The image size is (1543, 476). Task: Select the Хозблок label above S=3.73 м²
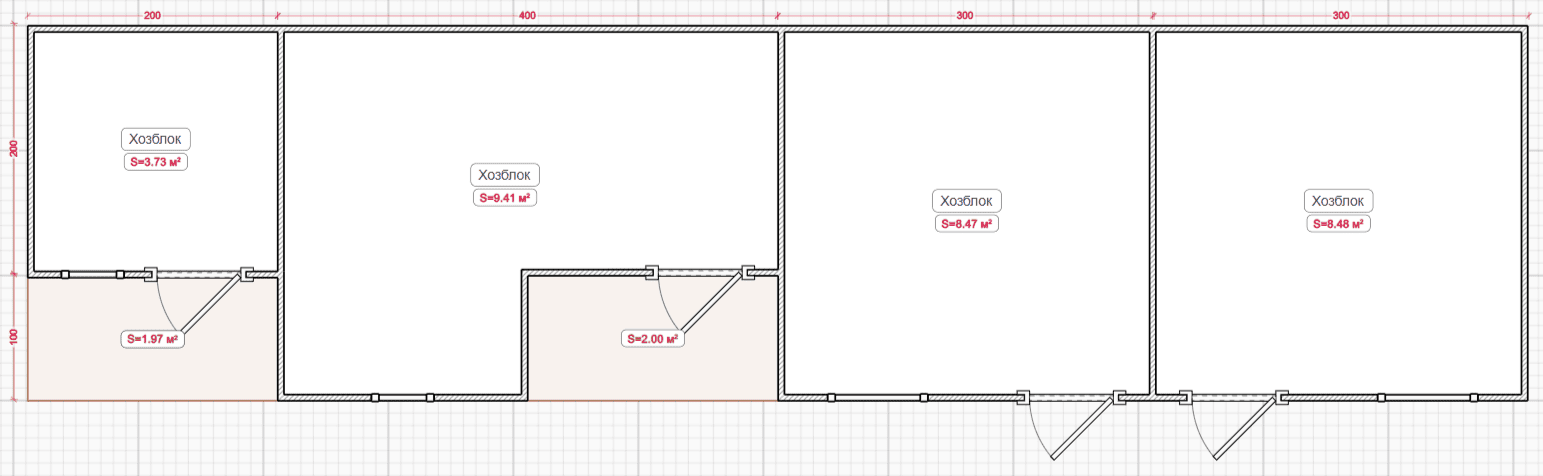(156, 140)
